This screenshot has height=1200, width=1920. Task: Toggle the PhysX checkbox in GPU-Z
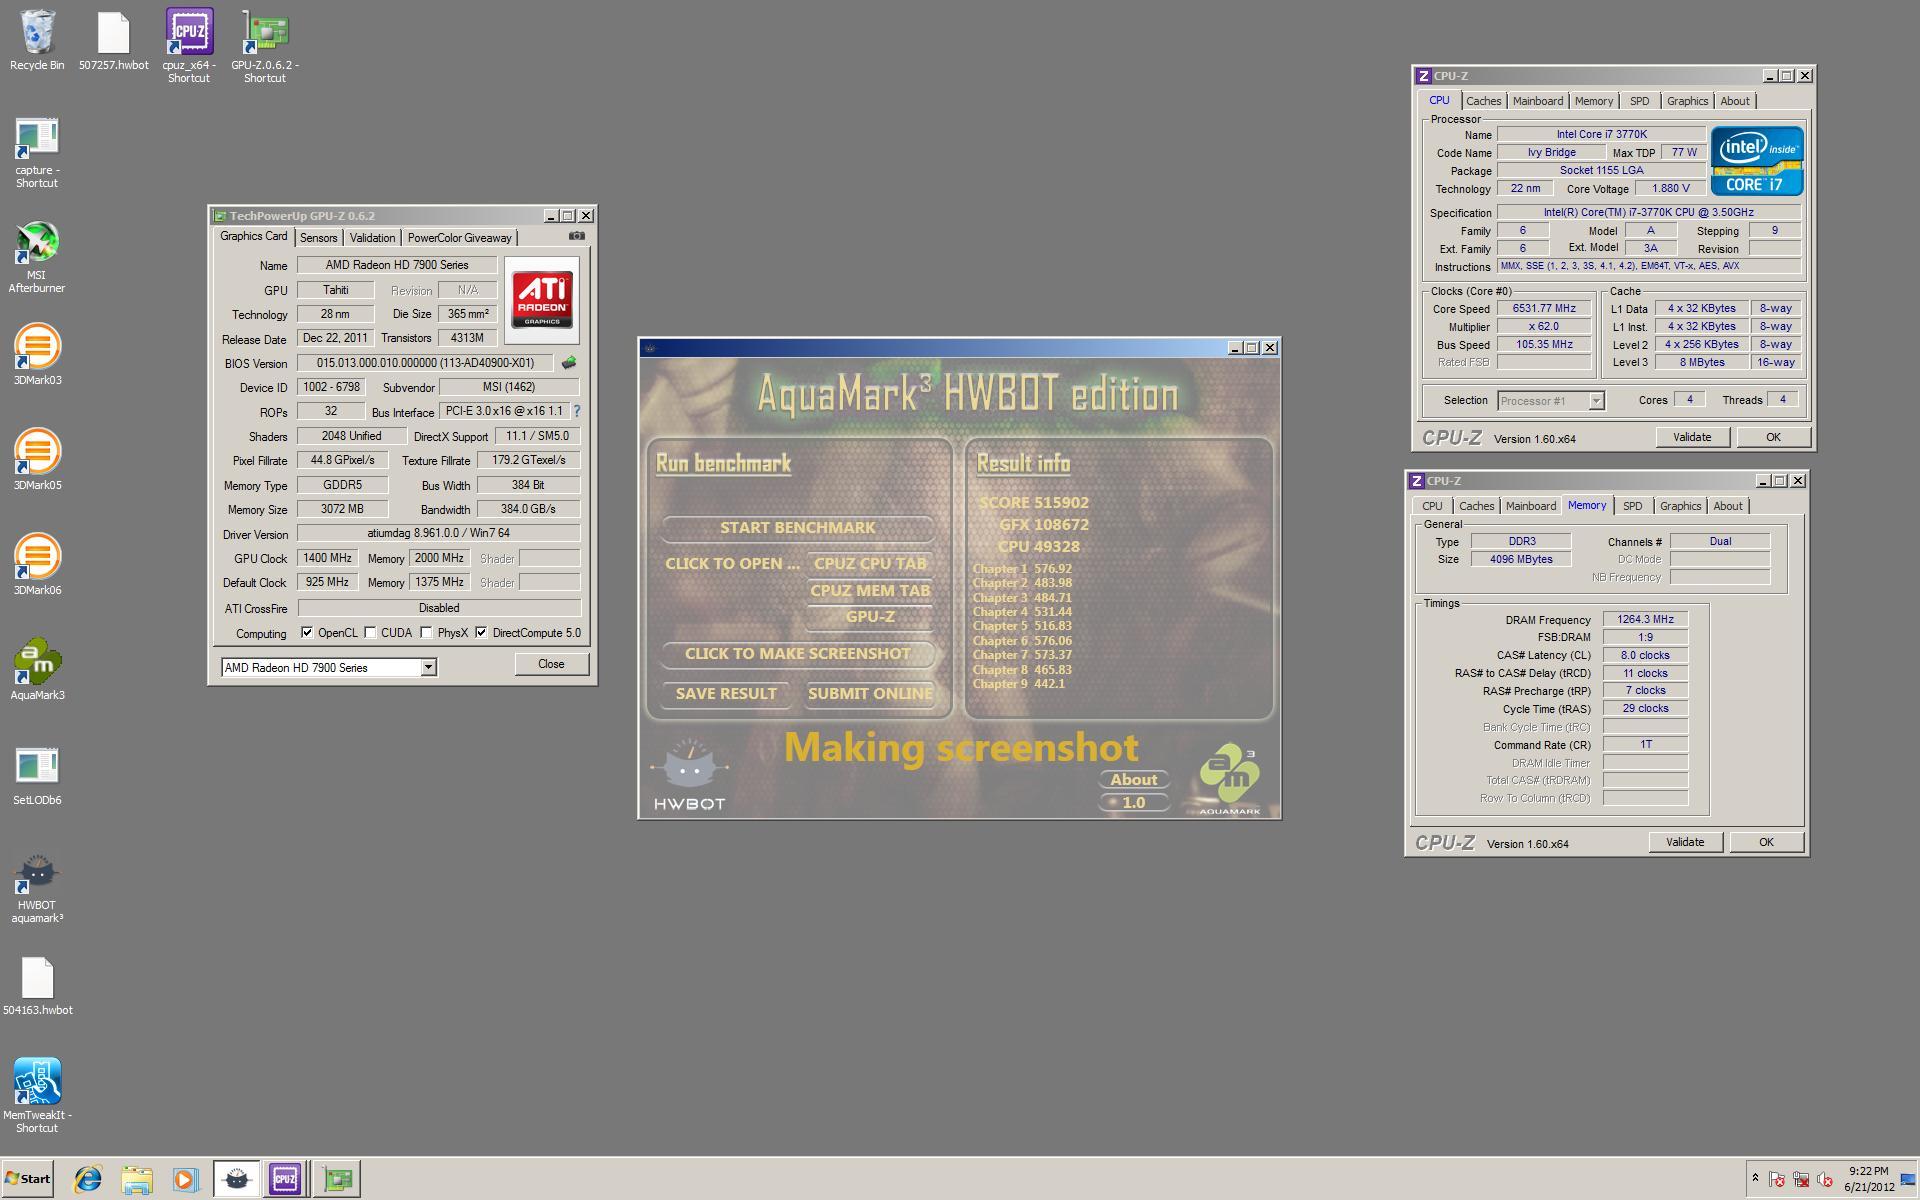coord(427,632)
